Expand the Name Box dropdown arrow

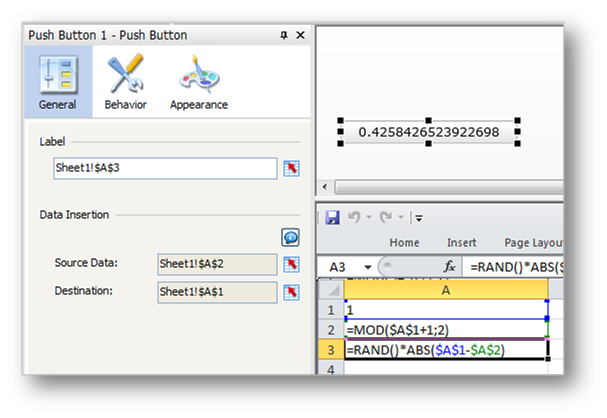coord(369,267)
